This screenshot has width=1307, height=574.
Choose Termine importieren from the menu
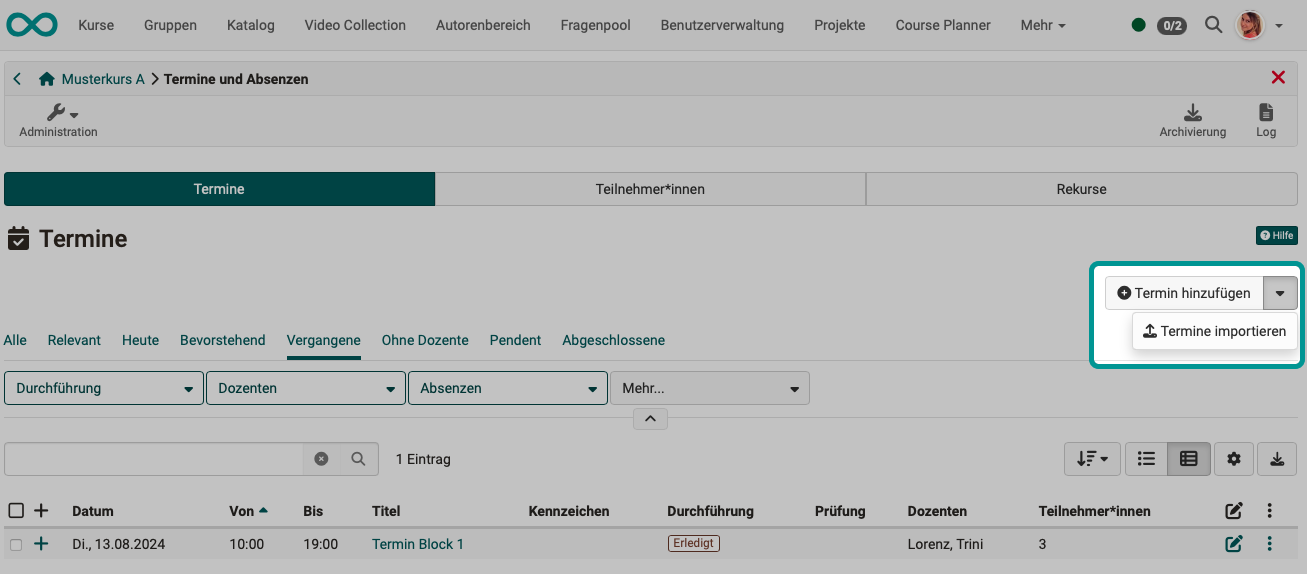pyautogui.click(x=1214, y=331)
